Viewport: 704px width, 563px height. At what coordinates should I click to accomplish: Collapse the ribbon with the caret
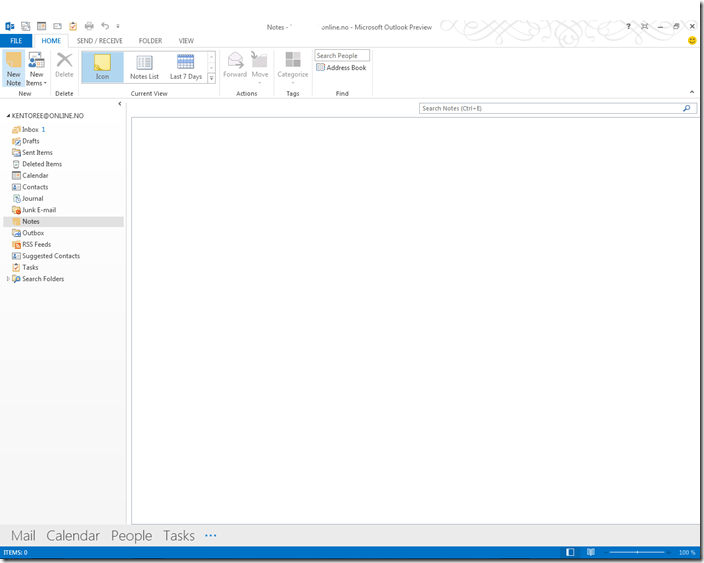click(692, 92)
